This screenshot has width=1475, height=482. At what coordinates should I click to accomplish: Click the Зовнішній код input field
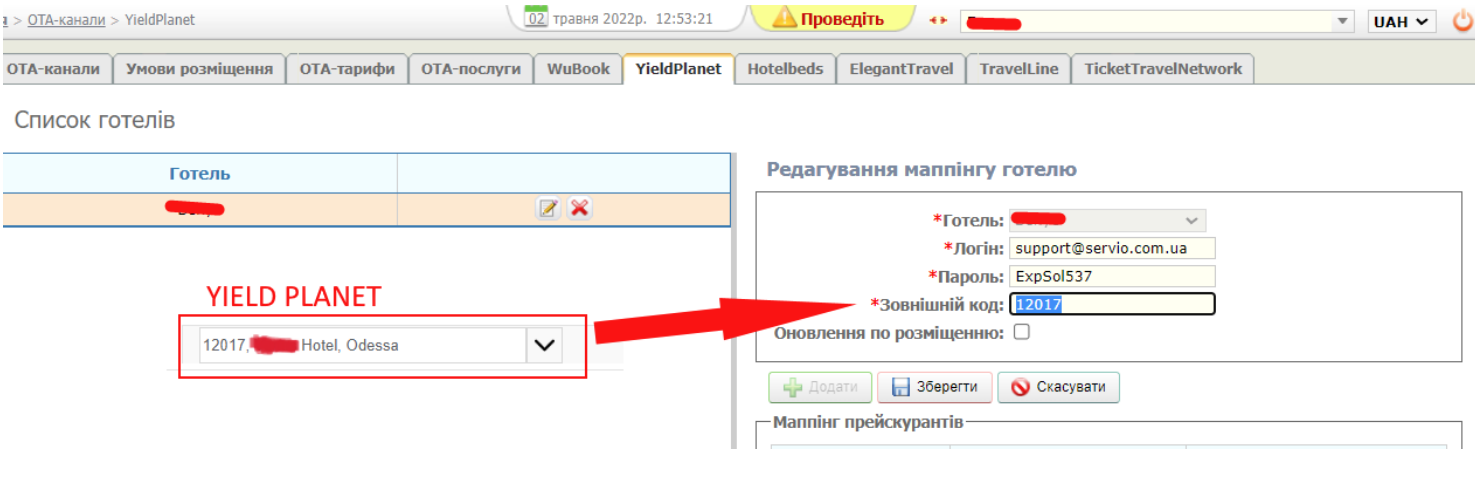tap(1111, 304)
